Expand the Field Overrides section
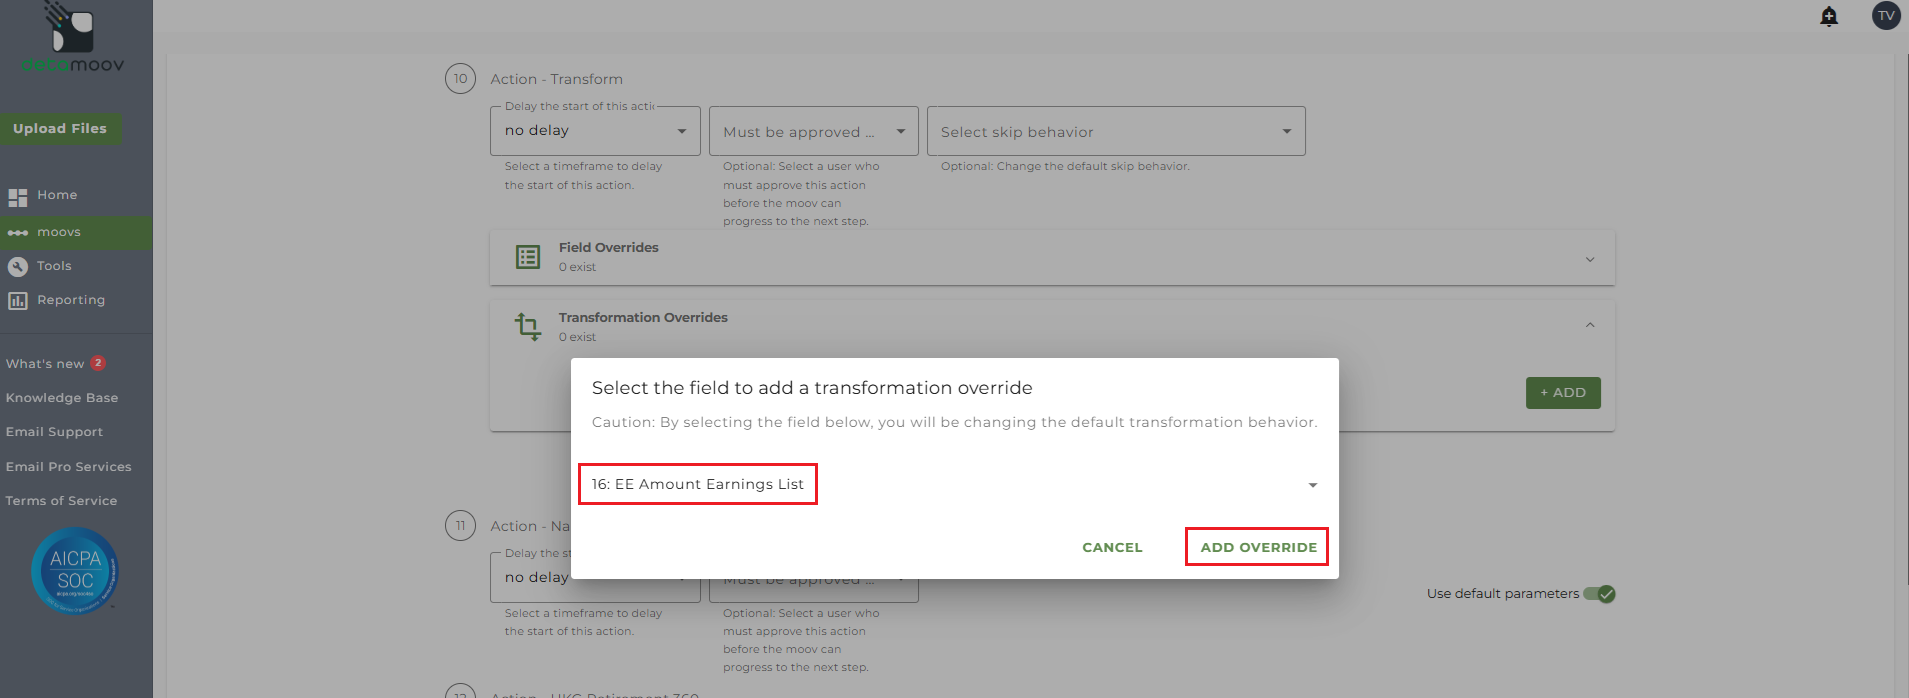The width and height of the screenshot is (1909, 698). point(1589,259)
